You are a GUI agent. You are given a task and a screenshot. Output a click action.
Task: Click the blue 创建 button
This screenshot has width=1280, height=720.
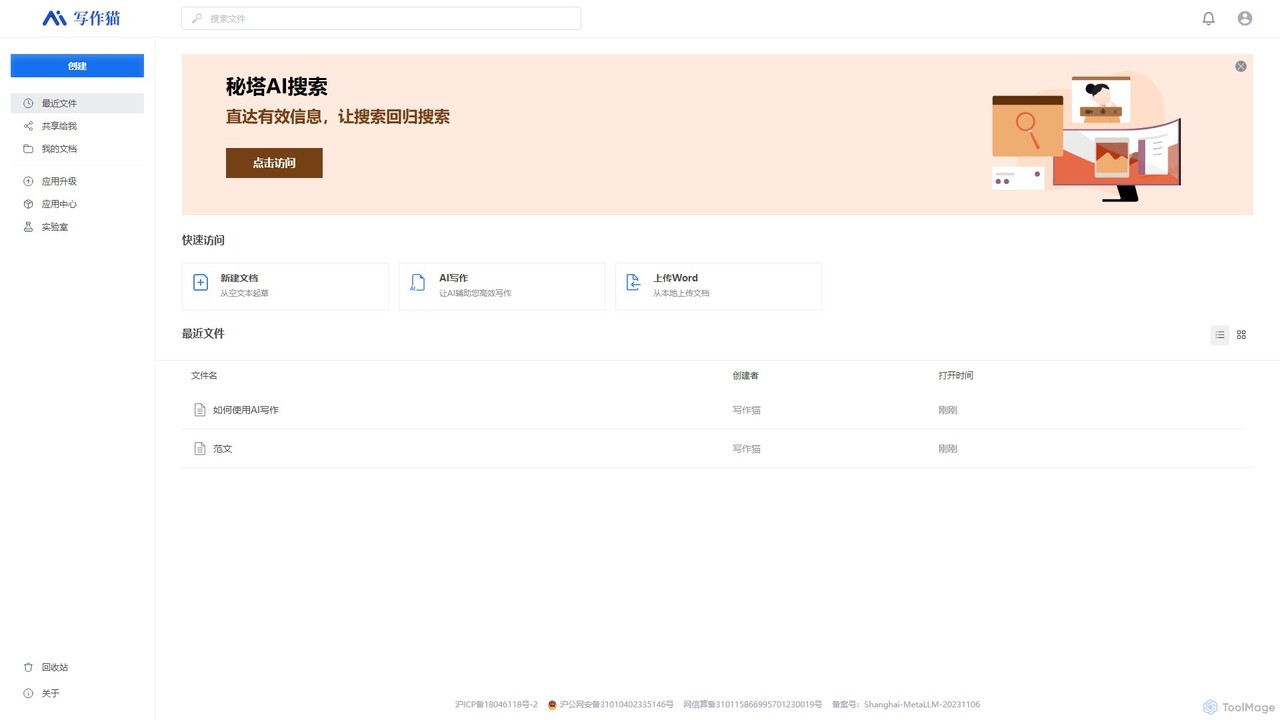[x=77, y=66]
